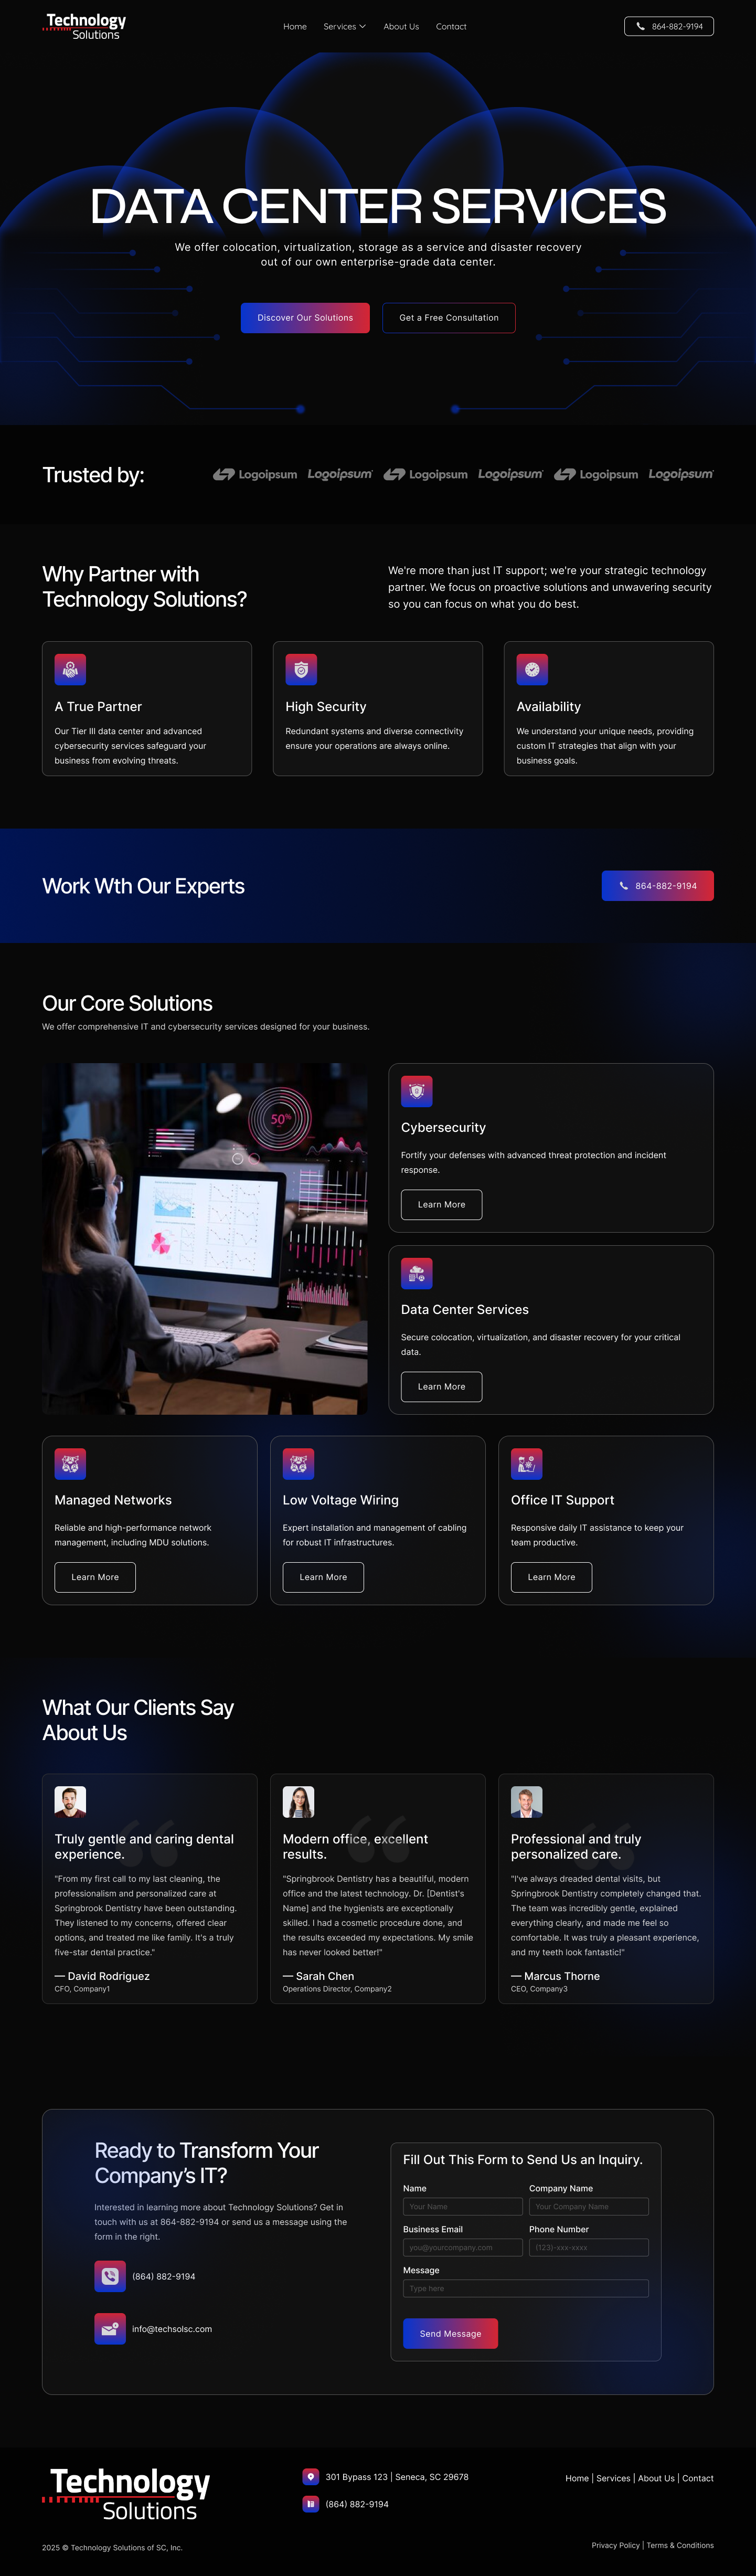
Task: Open About Us in the header navigation
Action: point(401,27)
